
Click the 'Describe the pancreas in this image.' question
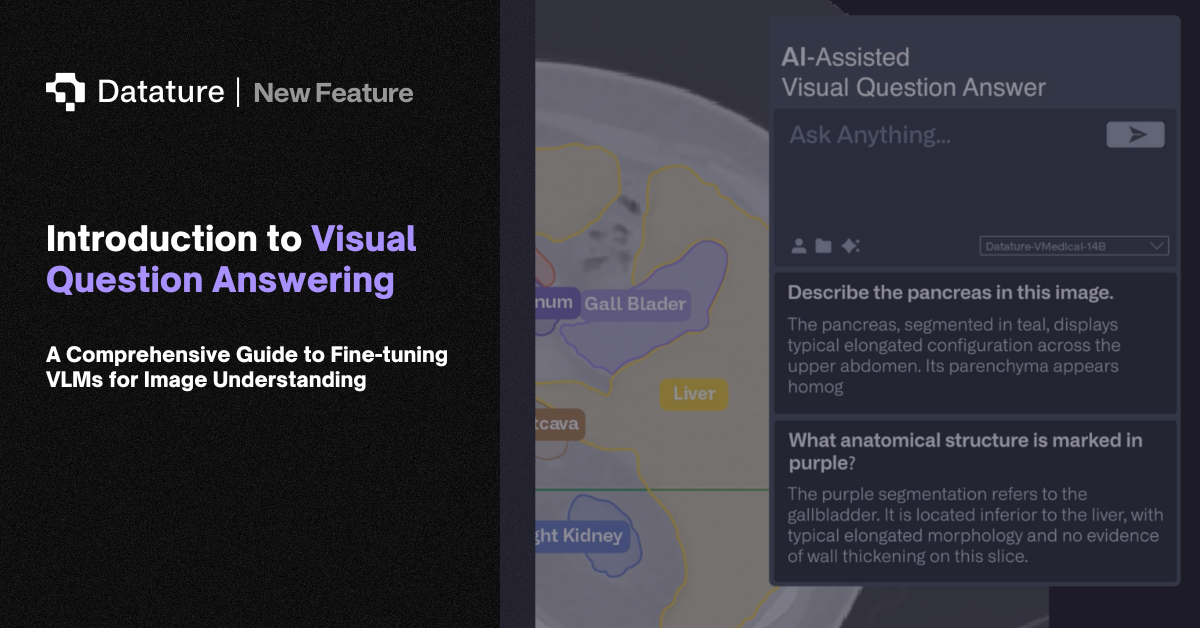pyautogui.click(x=951, y=293)
